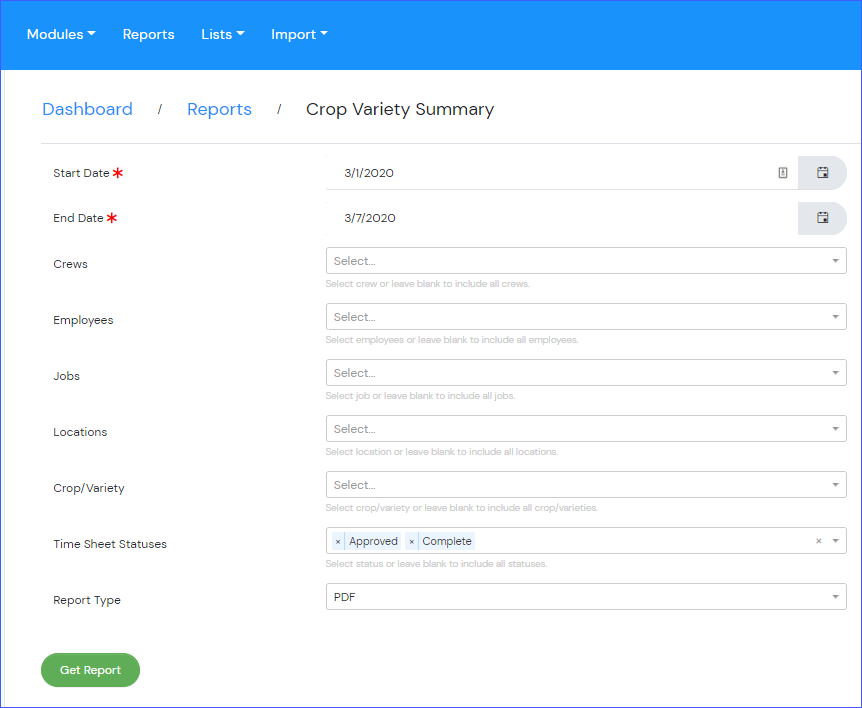862x708 pixels.
Task: Navigate to the Dashboard breadcrumb link
Action: point(87,109)
